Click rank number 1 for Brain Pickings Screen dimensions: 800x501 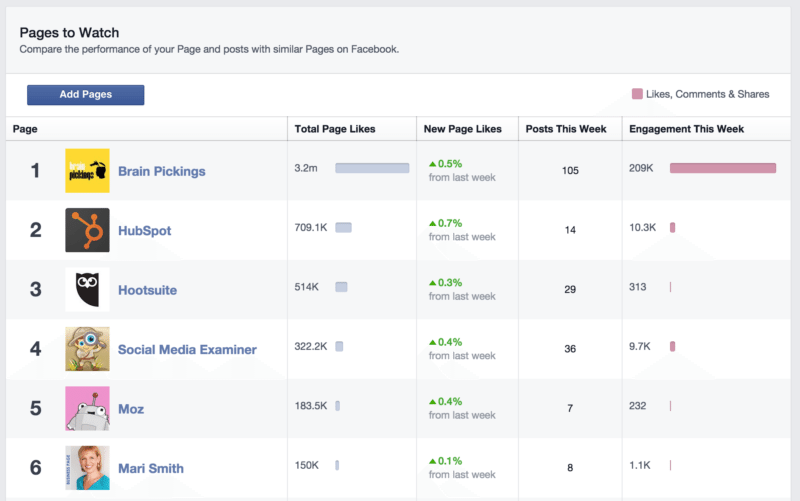click(x=35, y=171)
